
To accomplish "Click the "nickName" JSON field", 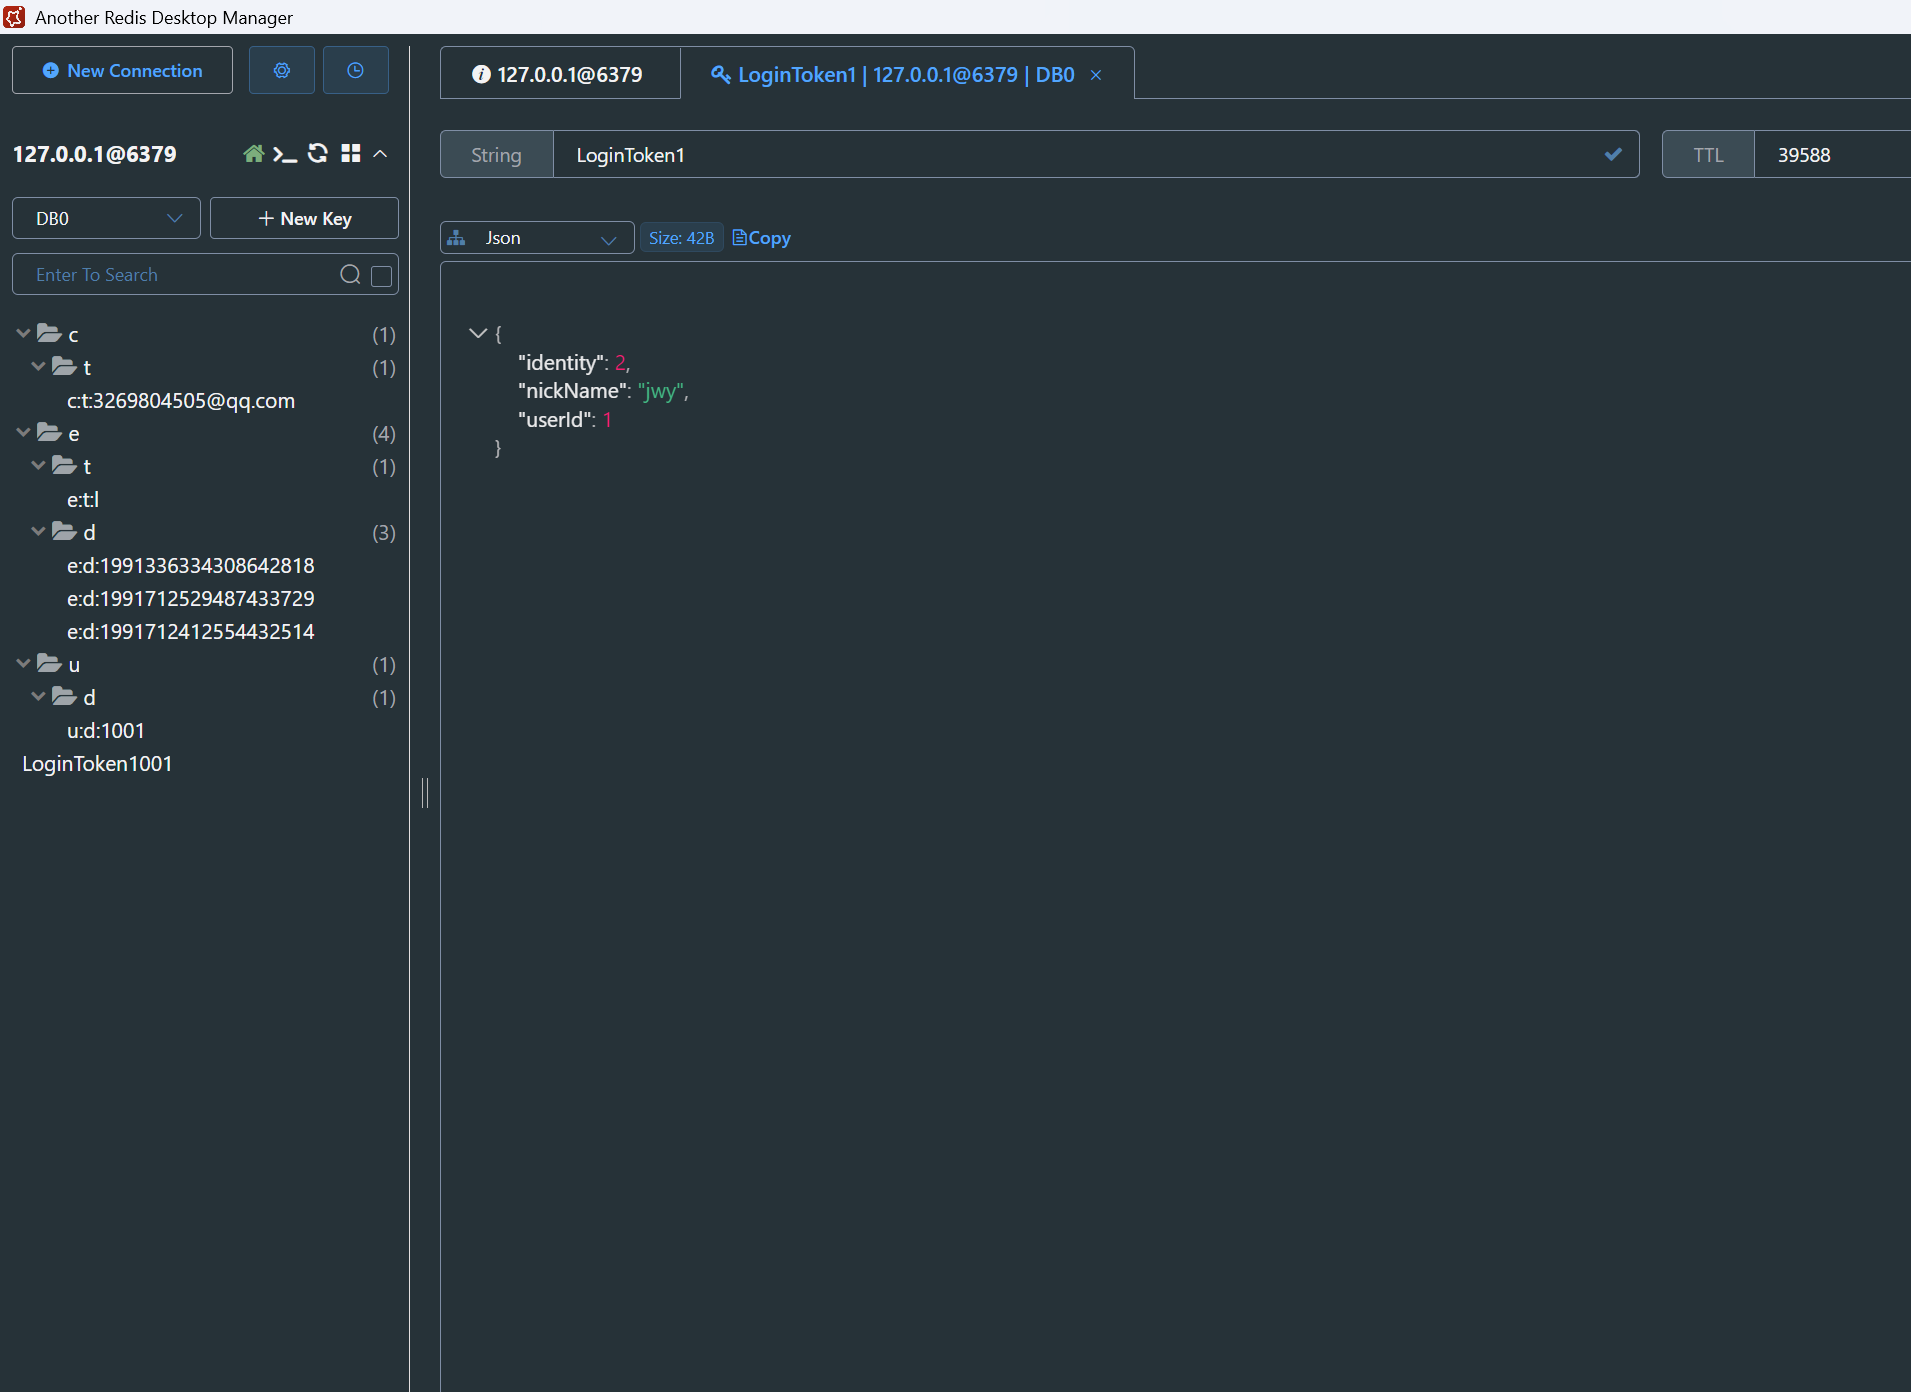I will tap(574, 391).
